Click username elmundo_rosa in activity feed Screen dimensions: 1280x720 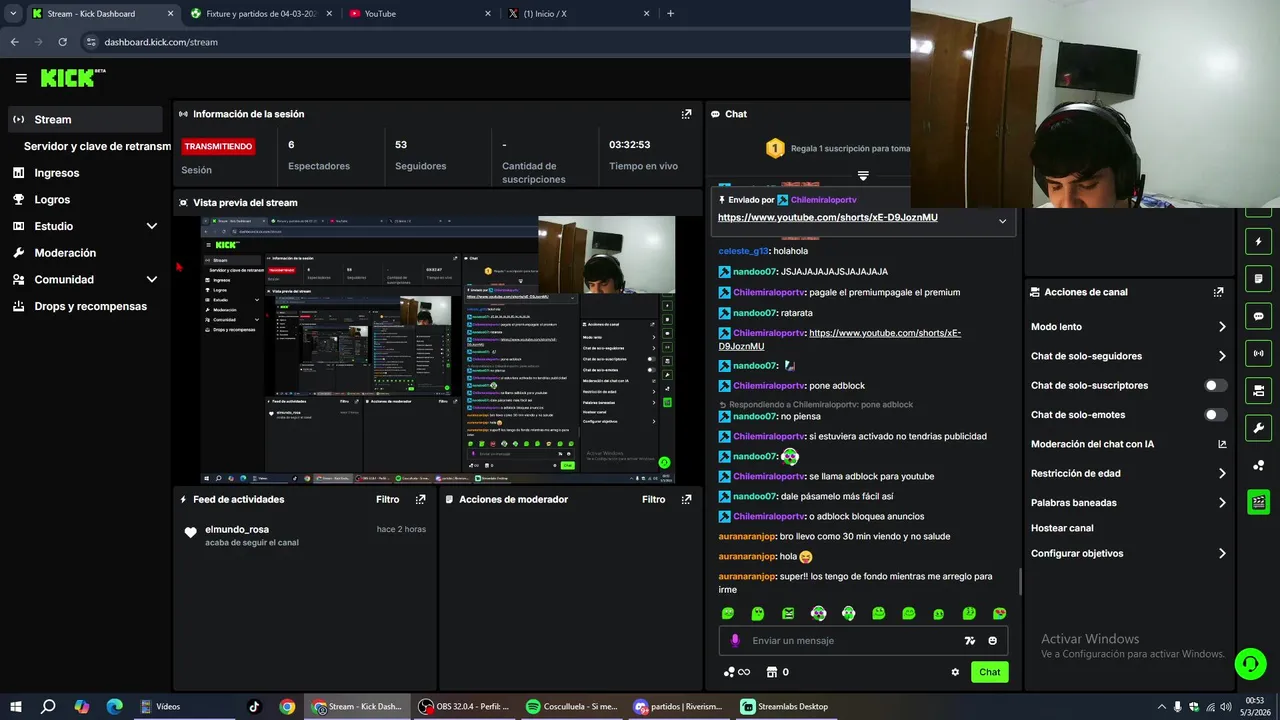tap(237, 529)
